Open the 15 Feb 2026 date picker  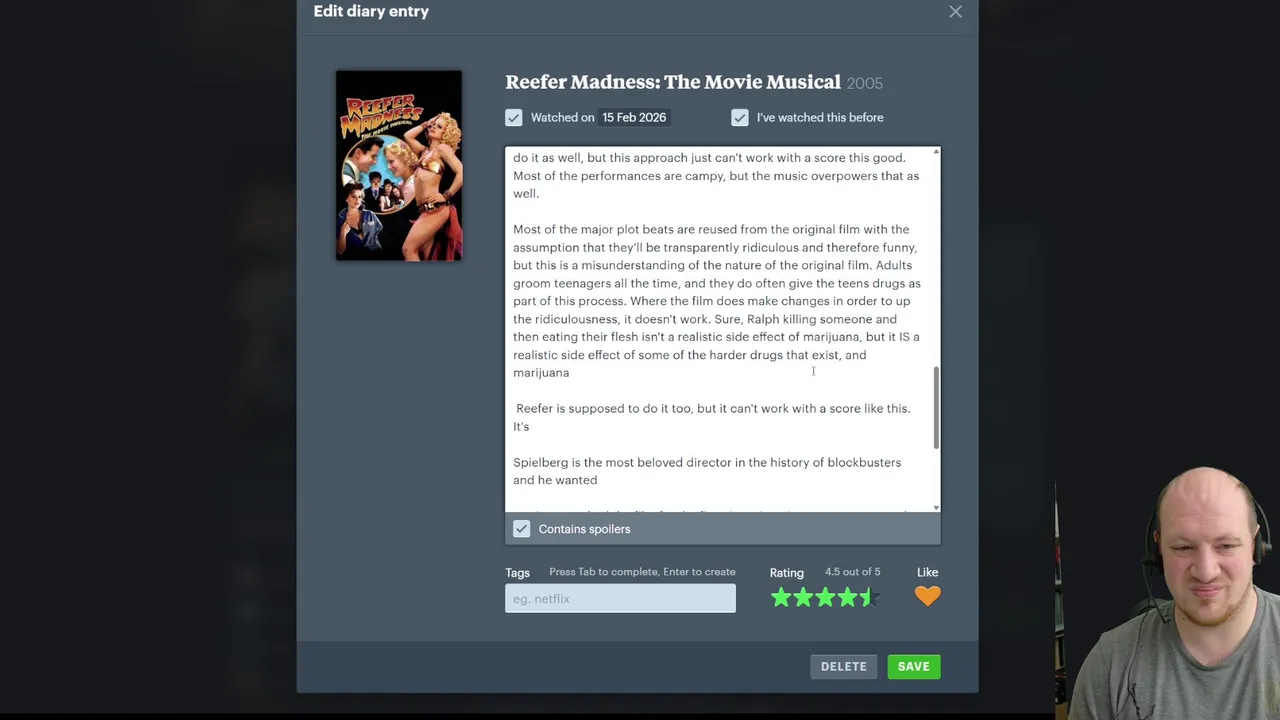[634, 117]
